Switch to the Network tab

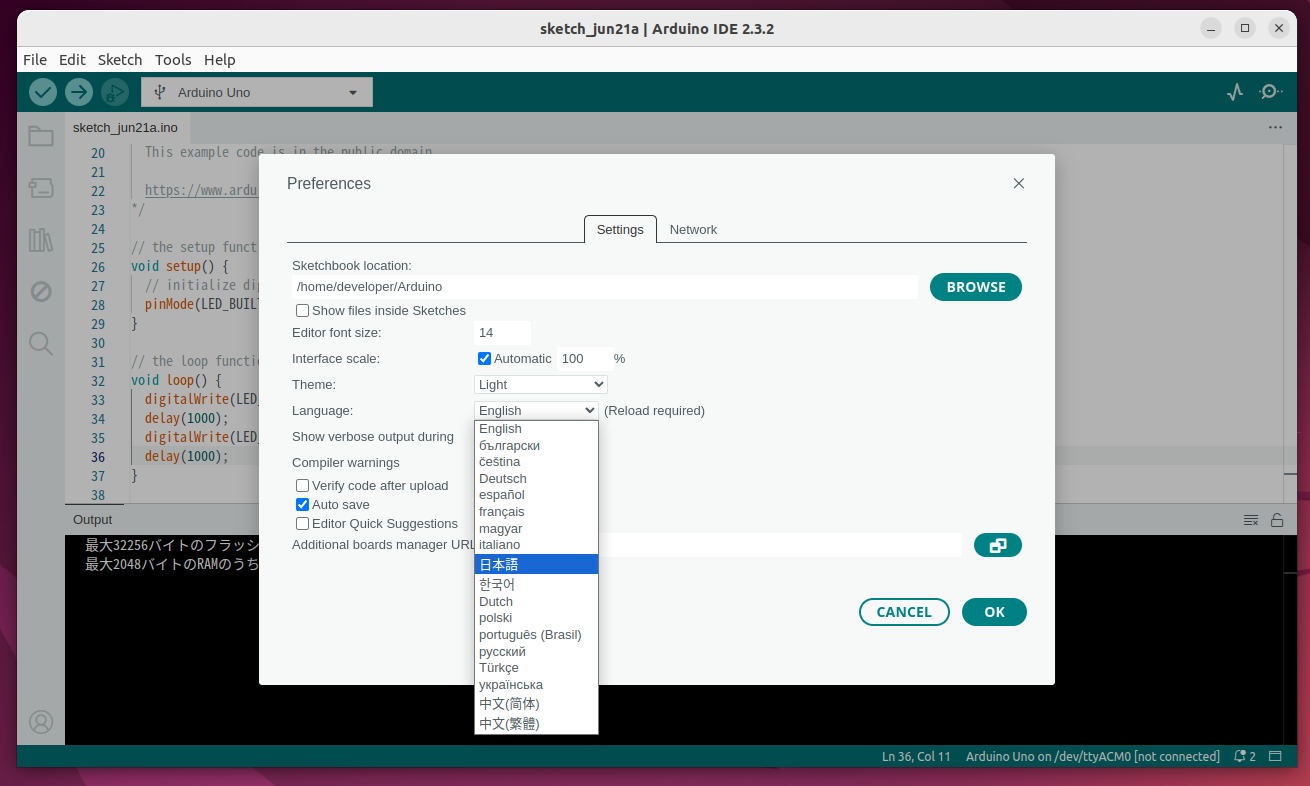pos(693,229)
